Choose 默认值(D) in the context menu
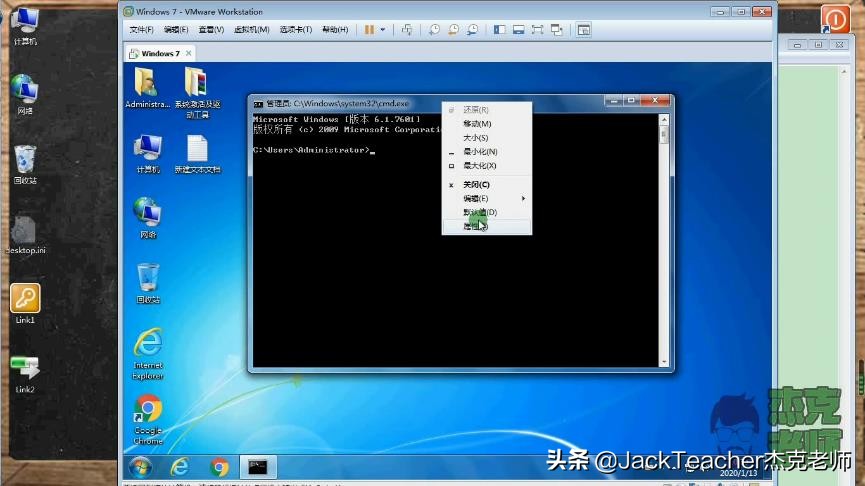This screenshot has width=865, height=486. [487, 212]
